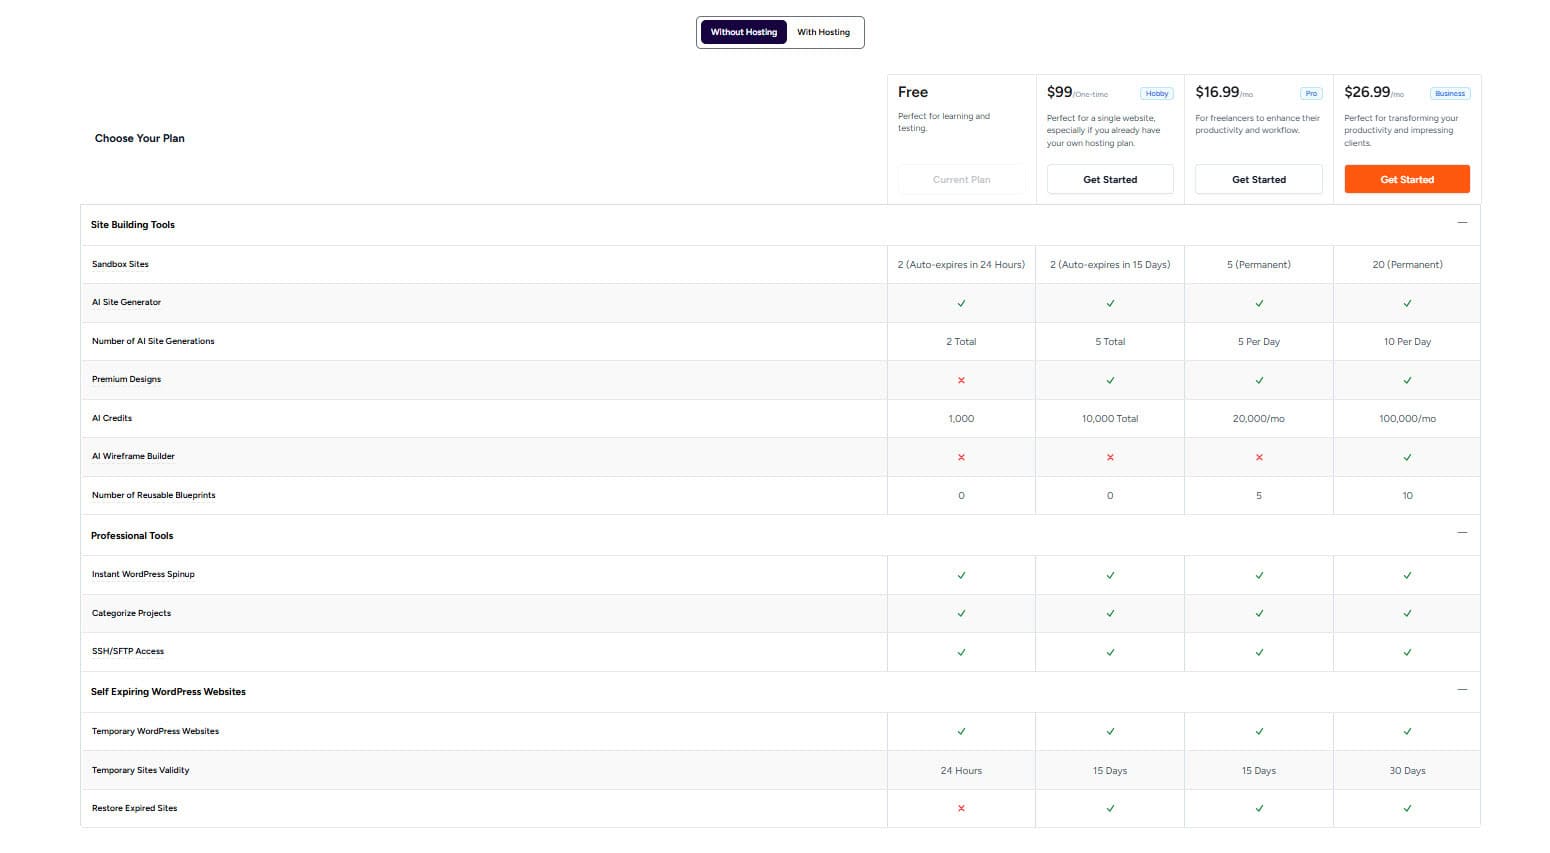Viewport: 1550px width, 853px height.
Task: Click the red cross for Restore Expired Sites
Action: coord(961,808)
